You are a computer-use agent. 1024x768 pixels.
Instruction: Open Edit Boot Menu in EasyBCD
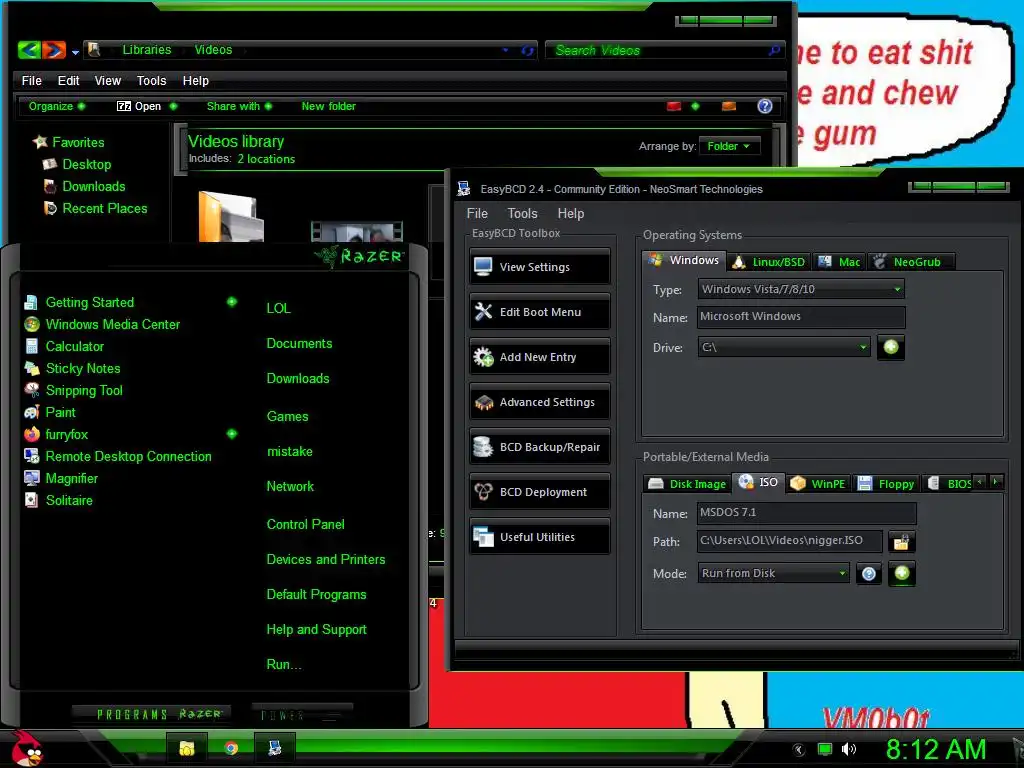(539, 312)
